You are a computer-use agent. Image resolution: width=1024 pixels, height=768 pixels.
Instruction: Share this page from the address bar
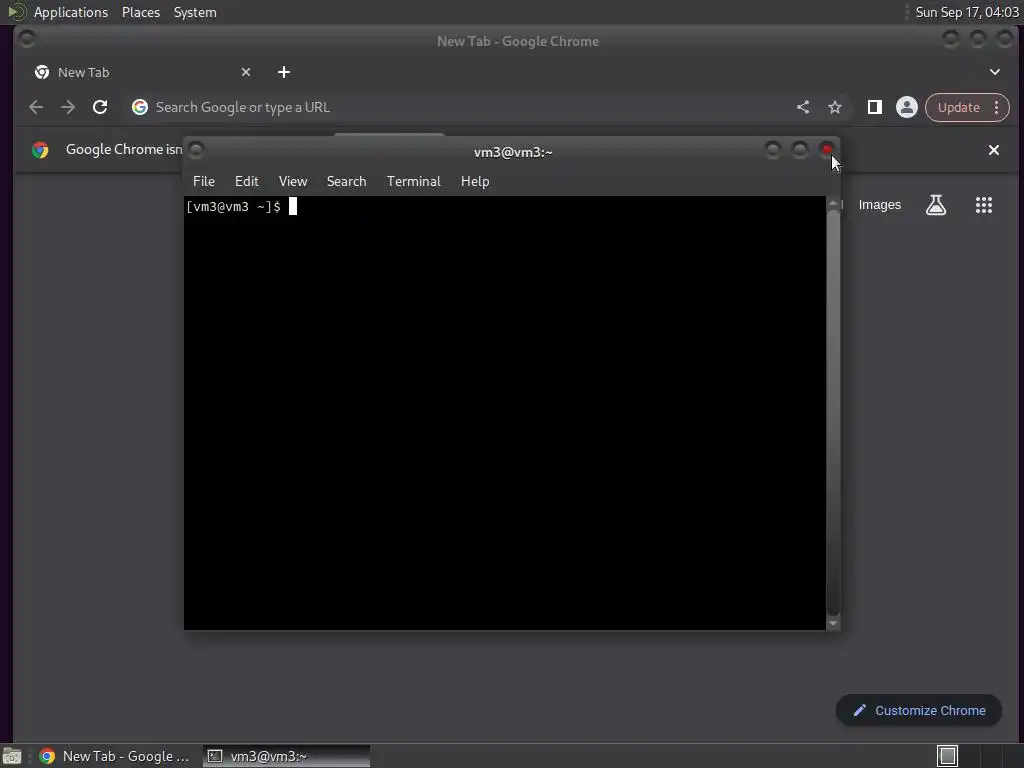[803, 107]
